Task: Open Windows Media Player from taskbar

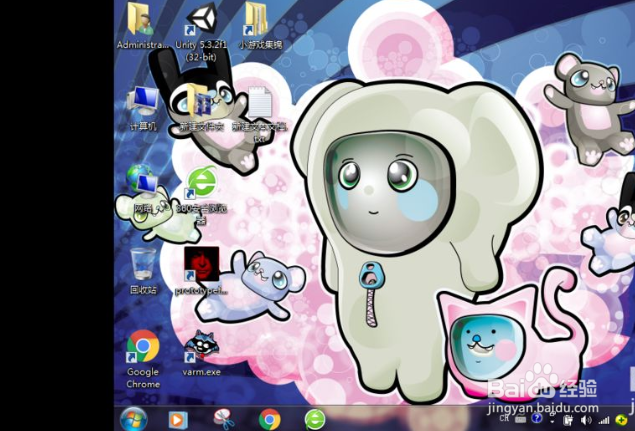Action: click(178, 420)
